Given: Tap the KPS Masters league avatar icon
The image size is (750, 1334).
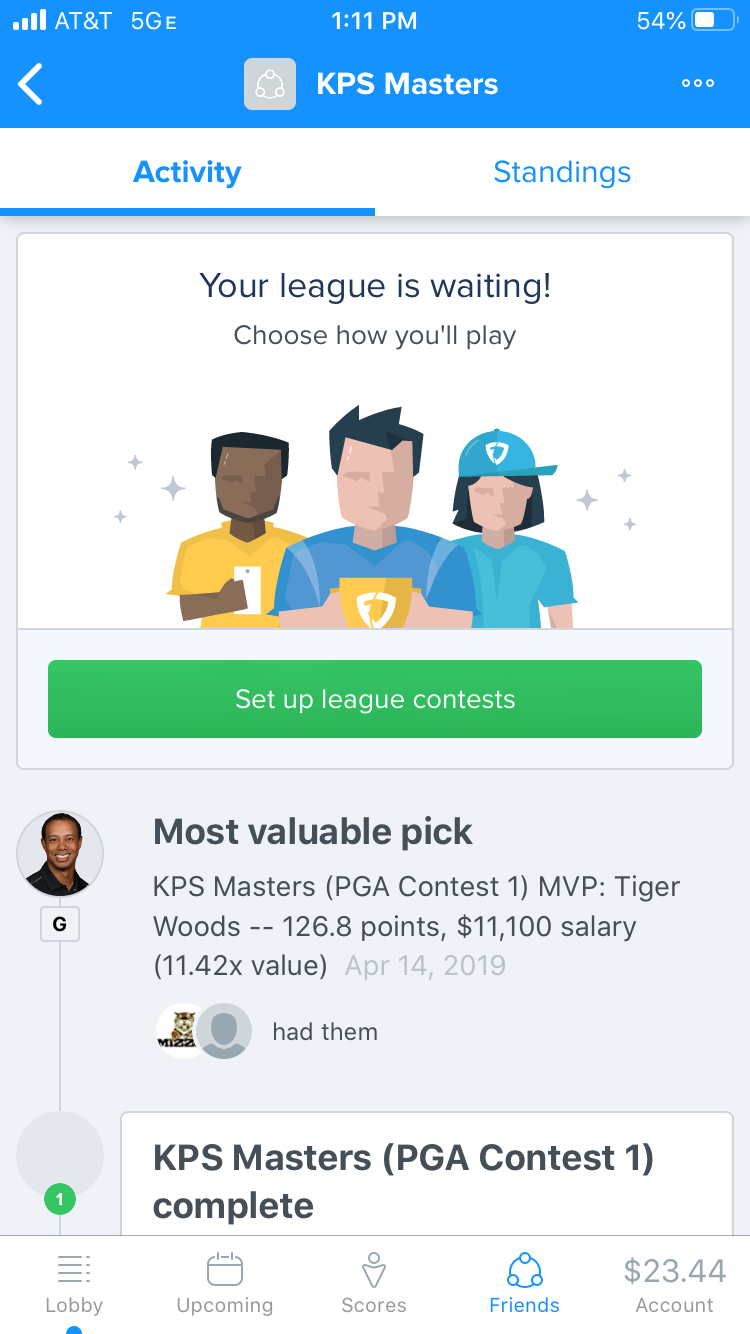Looking at the screenshot, I should [x=270, y=84].
